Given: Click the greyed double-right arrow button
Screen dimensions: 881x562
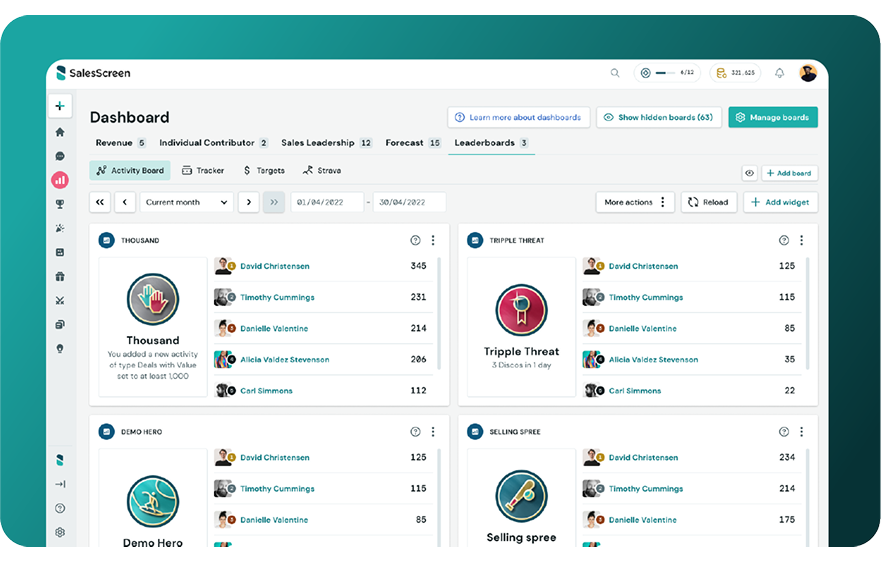Looking at the screenshot, I should [x=274, y=202].
